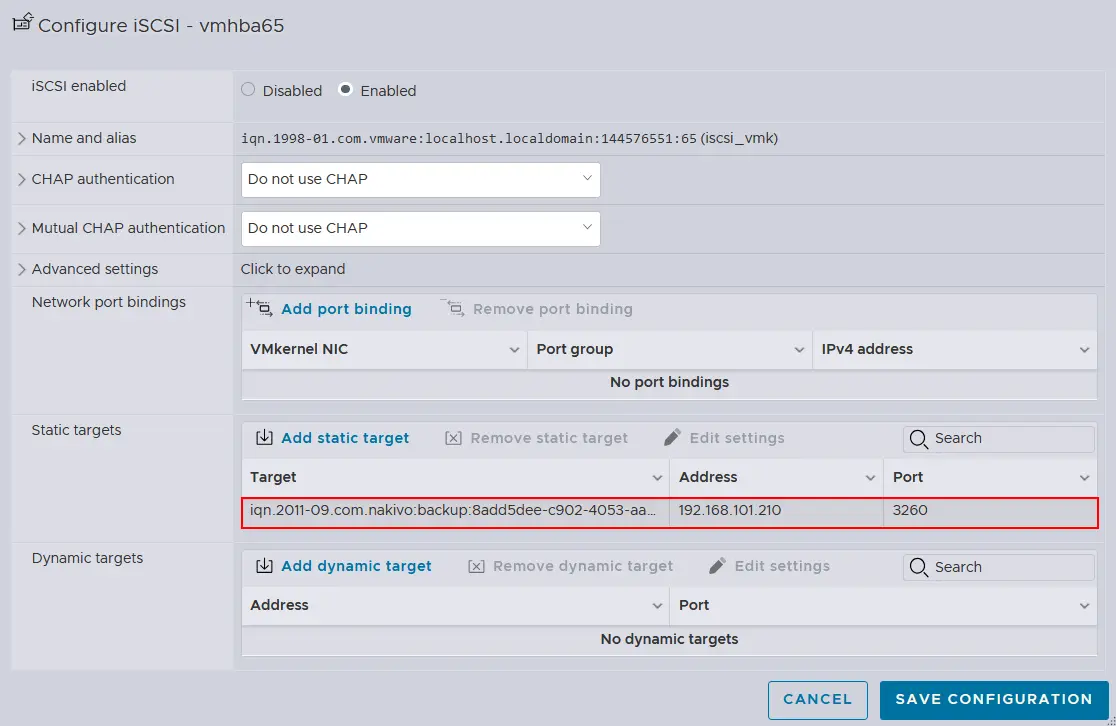The image size is (1116, 726).
Task: Click the Click to expand text
Action: point(293,269)
